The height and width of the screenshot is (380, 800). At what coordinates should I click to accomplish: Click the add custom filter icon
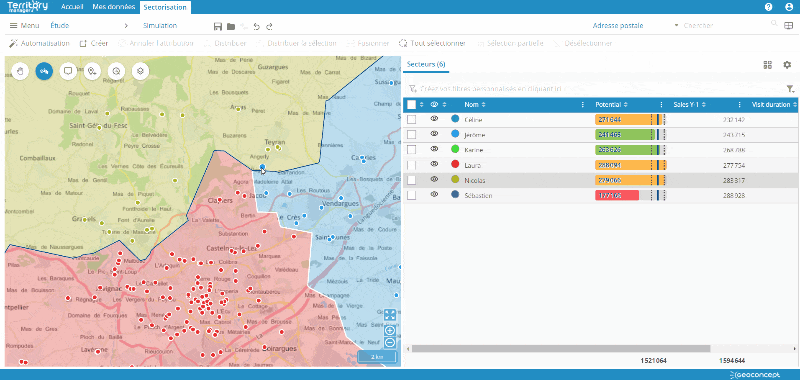[x=413, y=89]
